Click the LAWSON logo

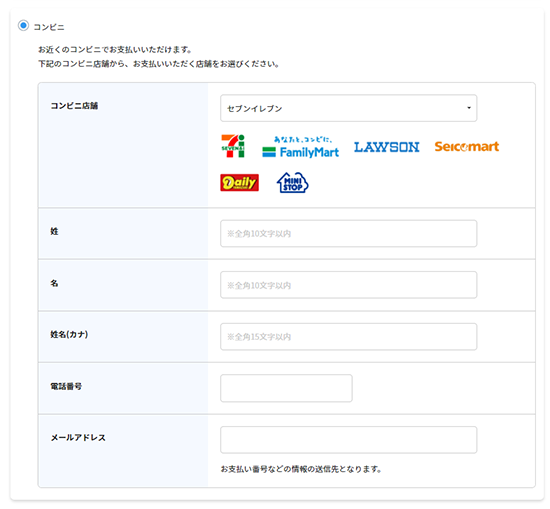[x=387, y=147]
